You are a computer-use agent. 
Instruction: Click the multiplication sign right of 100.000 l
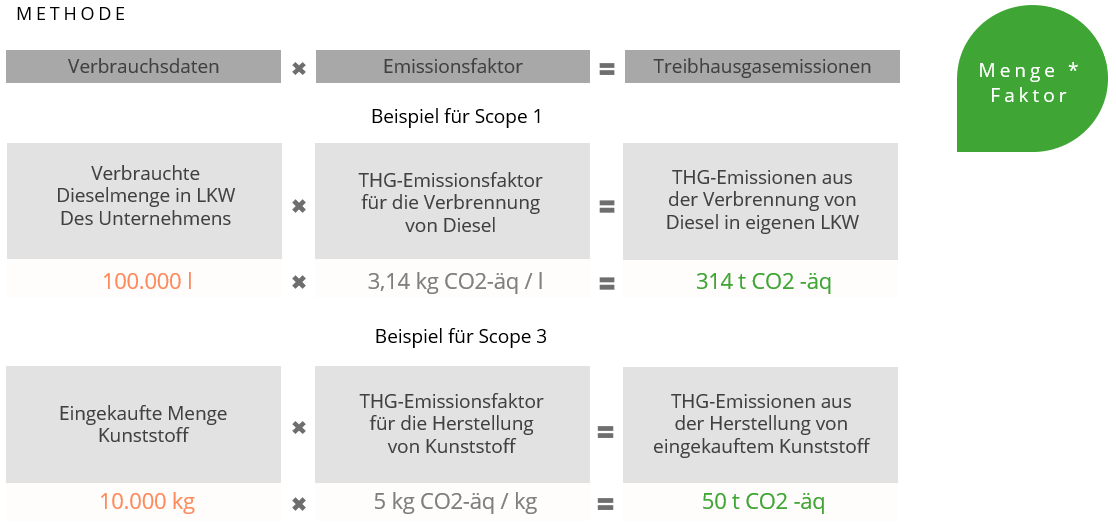click(298, 283)
